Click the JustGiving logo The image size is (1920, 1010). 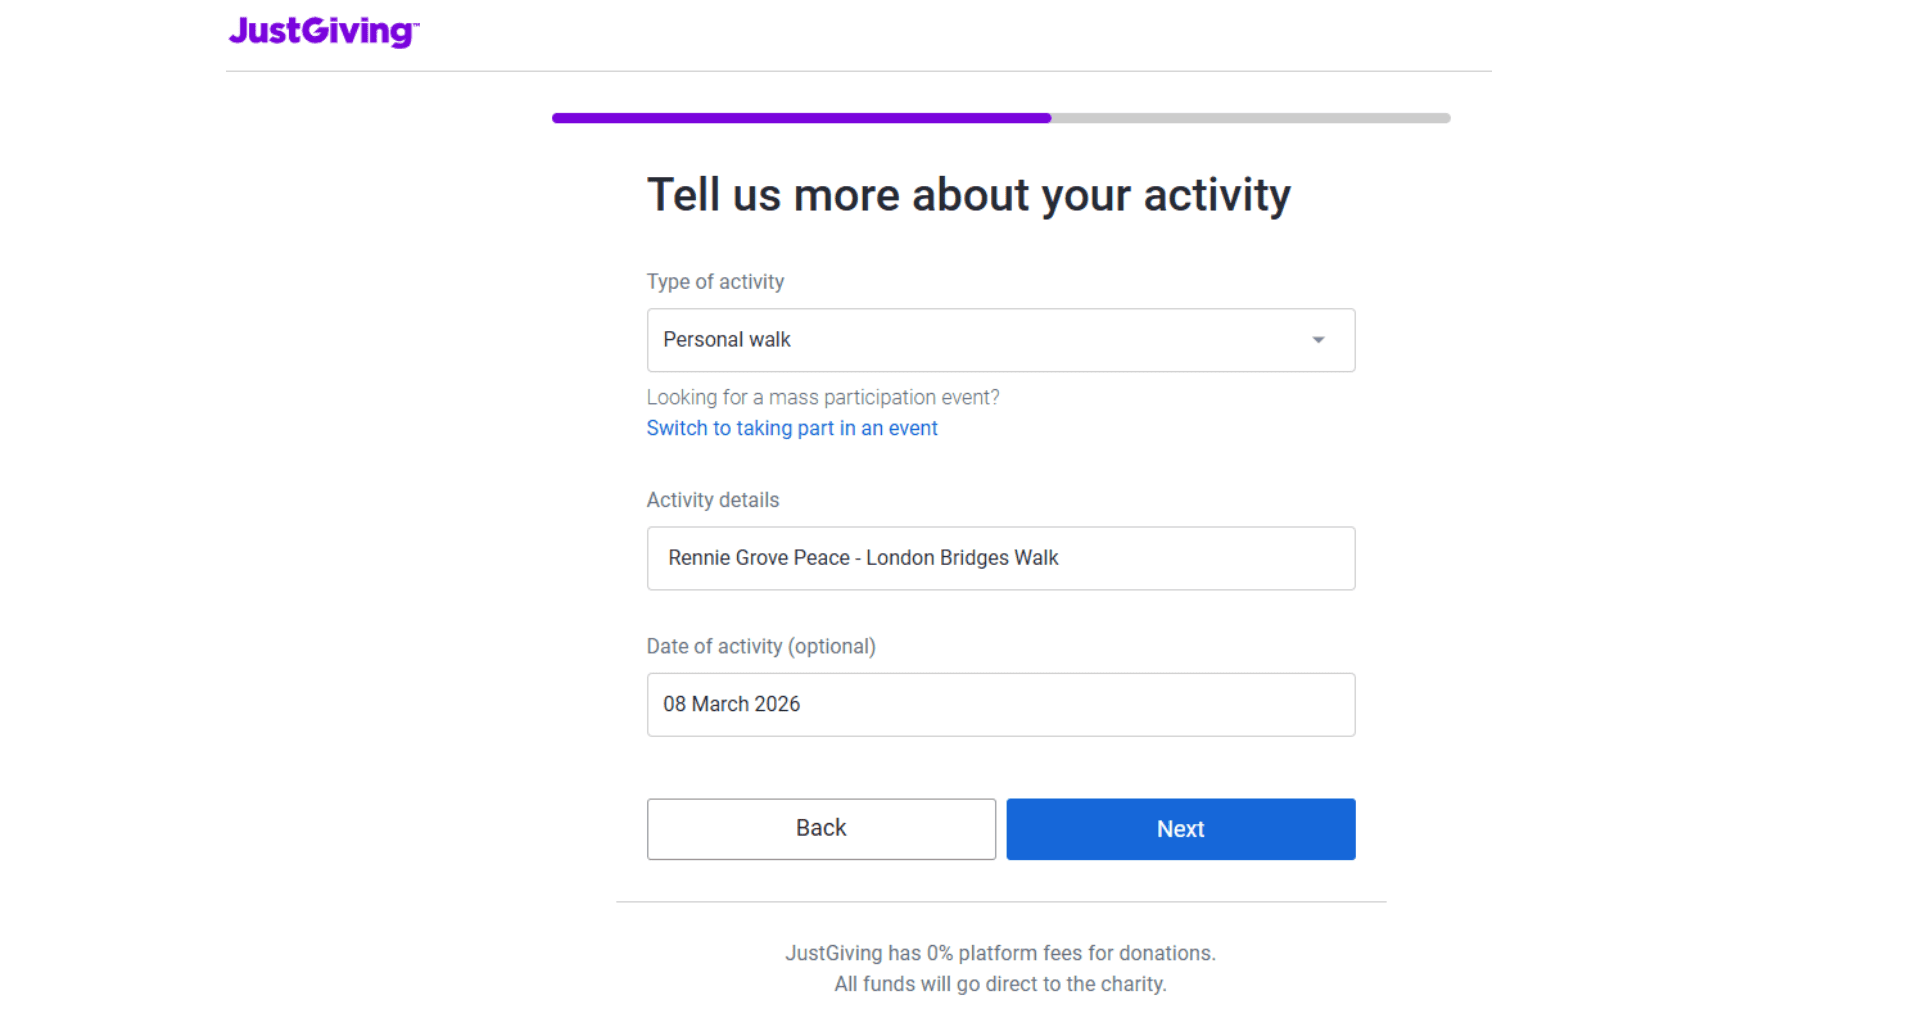click(323, 31)
